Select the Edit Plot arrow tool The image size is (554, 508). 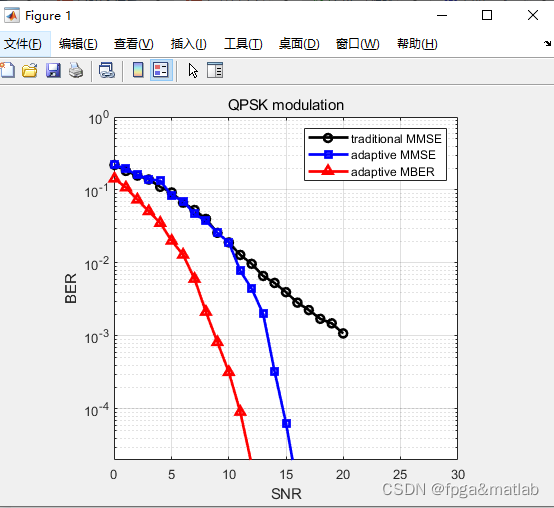click(193, 70)
